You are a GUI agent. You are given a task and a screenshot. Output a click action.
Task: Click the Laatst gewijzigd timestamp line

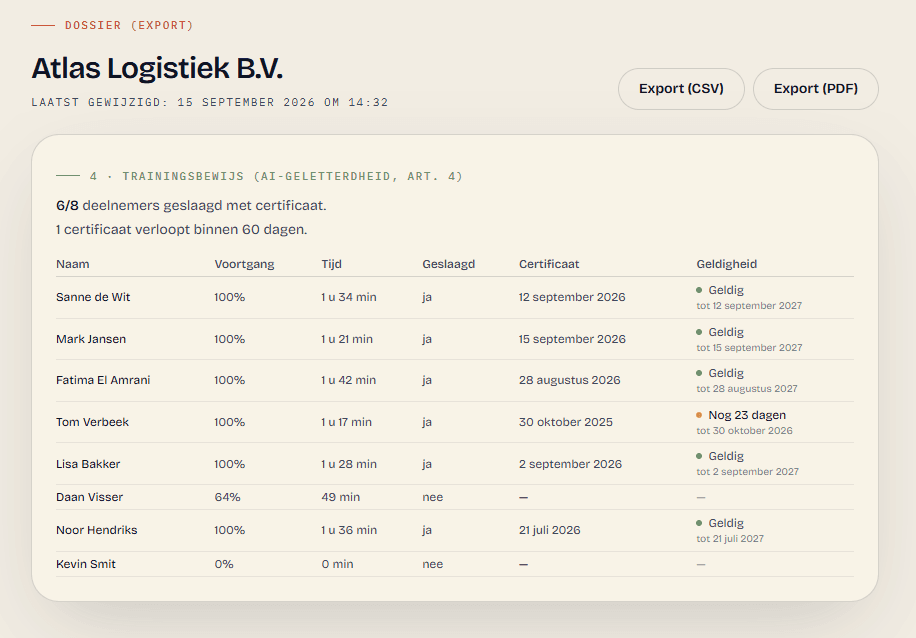point(210,102)
